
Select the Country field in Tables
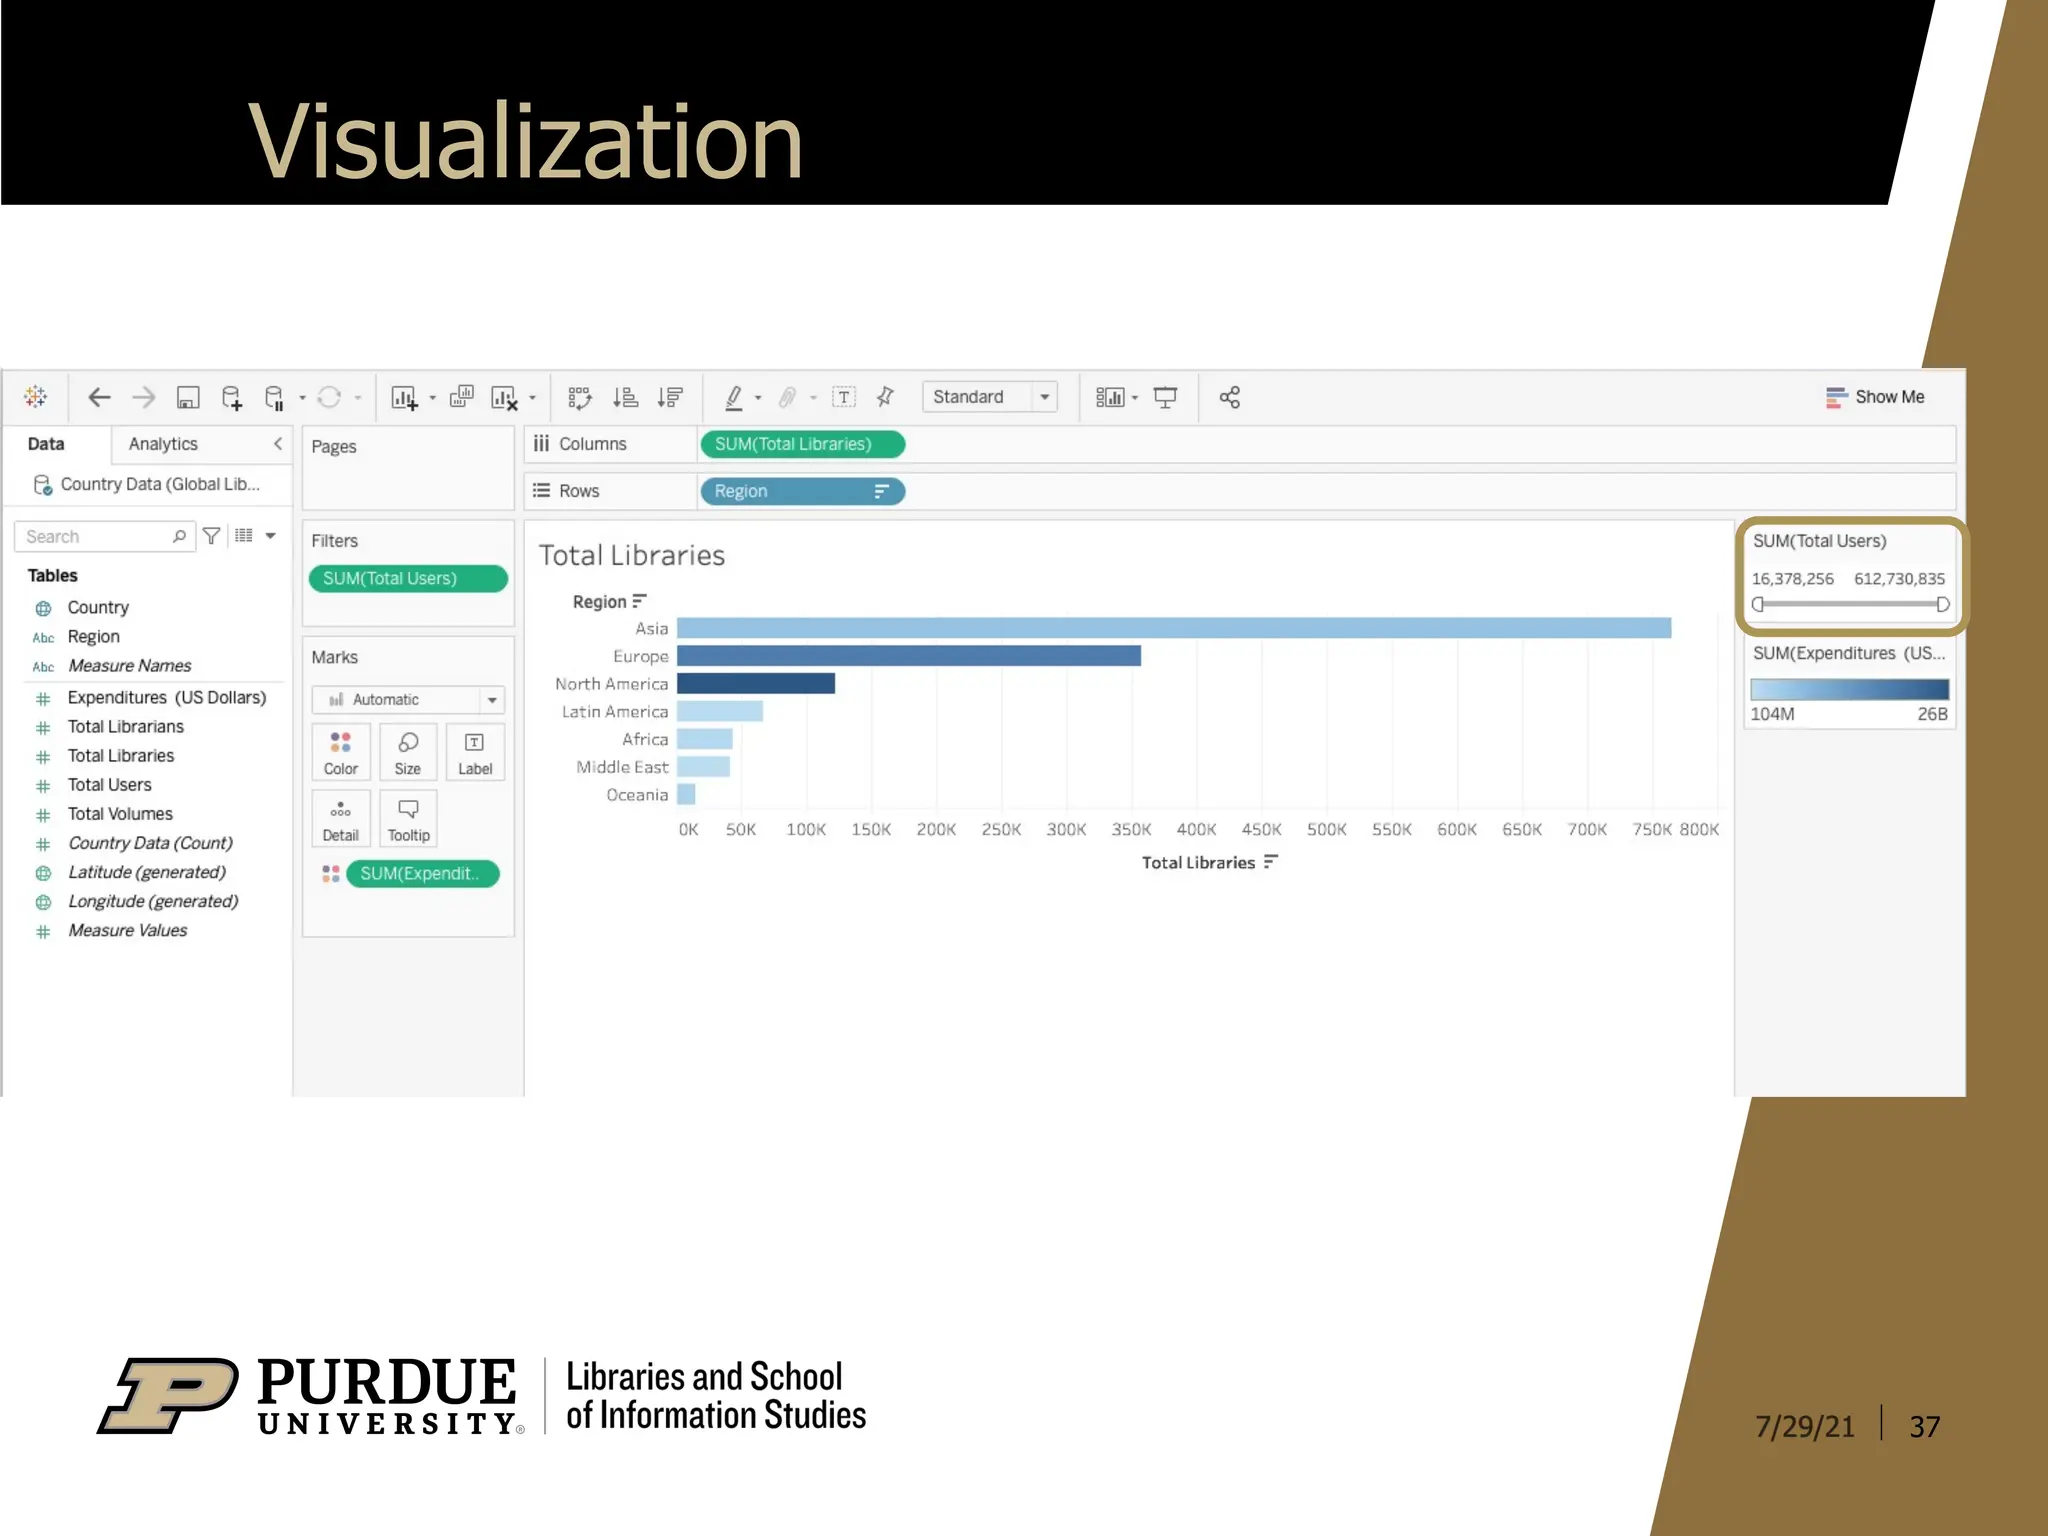coord(98,608)
